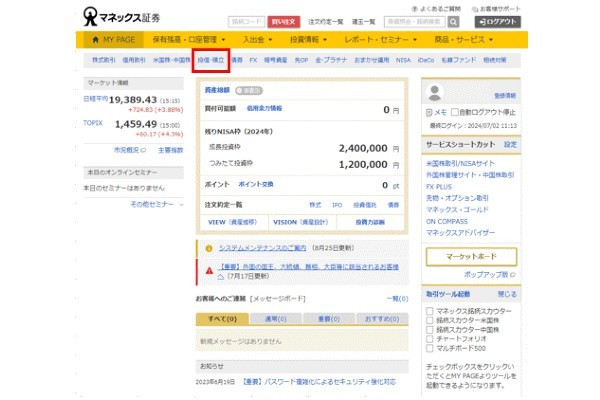
Task: Switch to 重要(0) messages tab
Action: click(x=329, y=318)
